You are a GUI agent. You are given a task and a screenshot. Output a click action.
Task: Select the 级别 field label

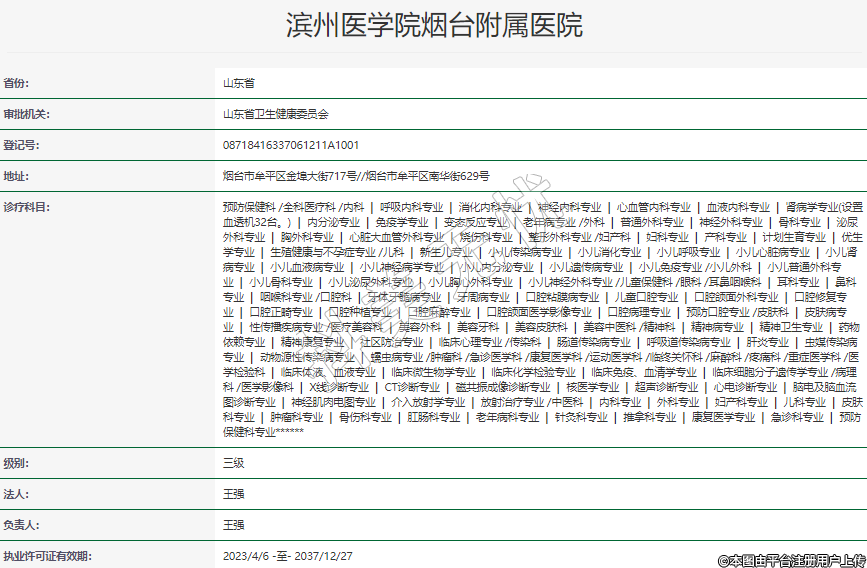17,464
